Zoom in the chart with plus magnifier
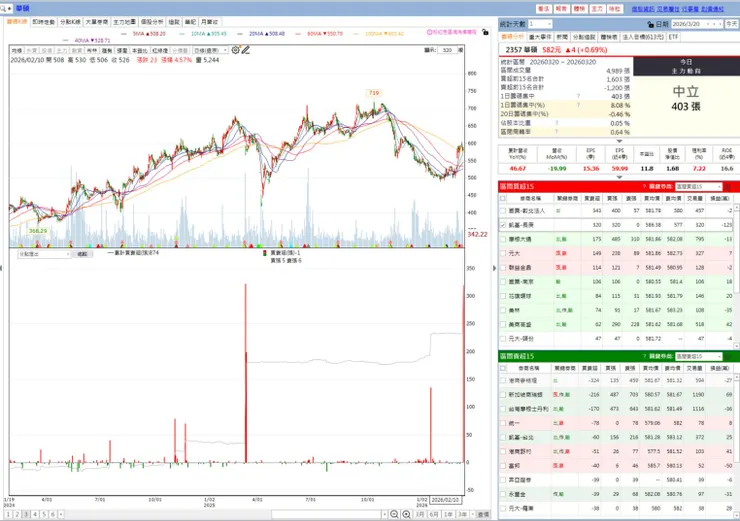Screen dimensions: 740x521 point(406,514)
